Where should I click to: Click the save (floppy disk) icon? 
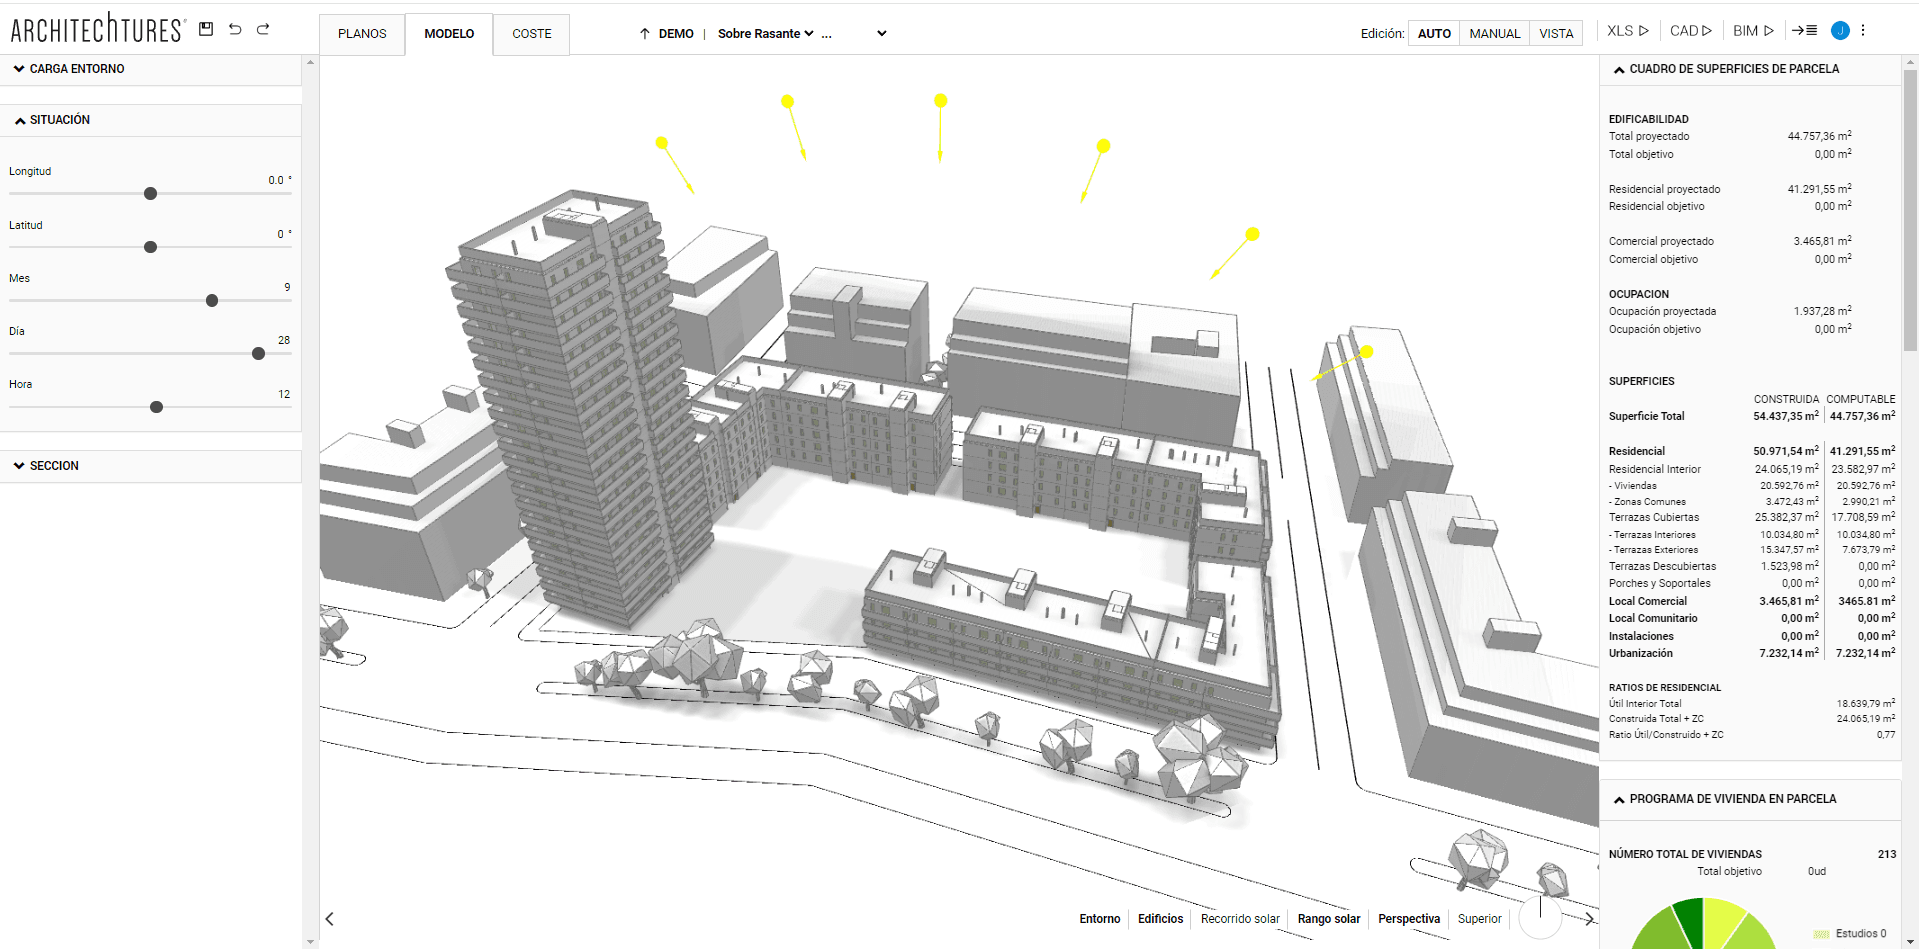point(206,29)
